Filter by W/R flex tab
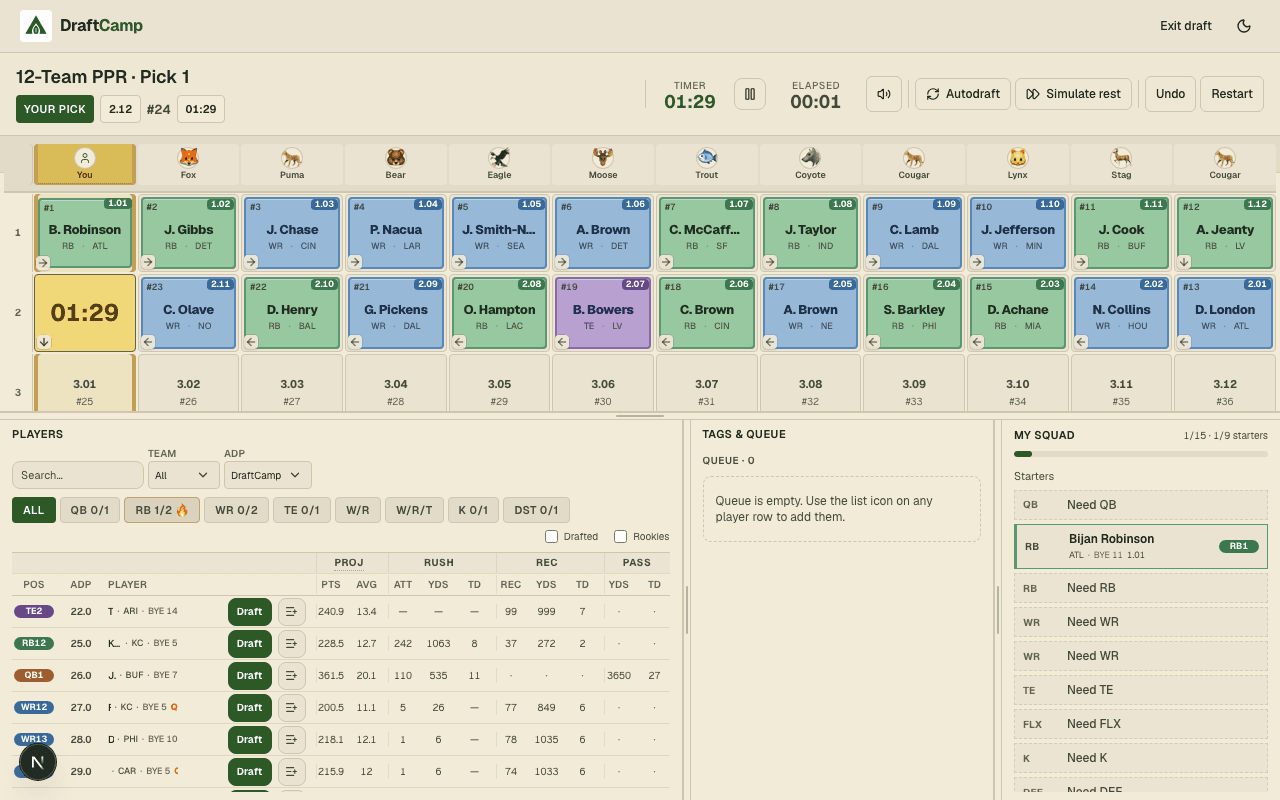 point(358,510)
